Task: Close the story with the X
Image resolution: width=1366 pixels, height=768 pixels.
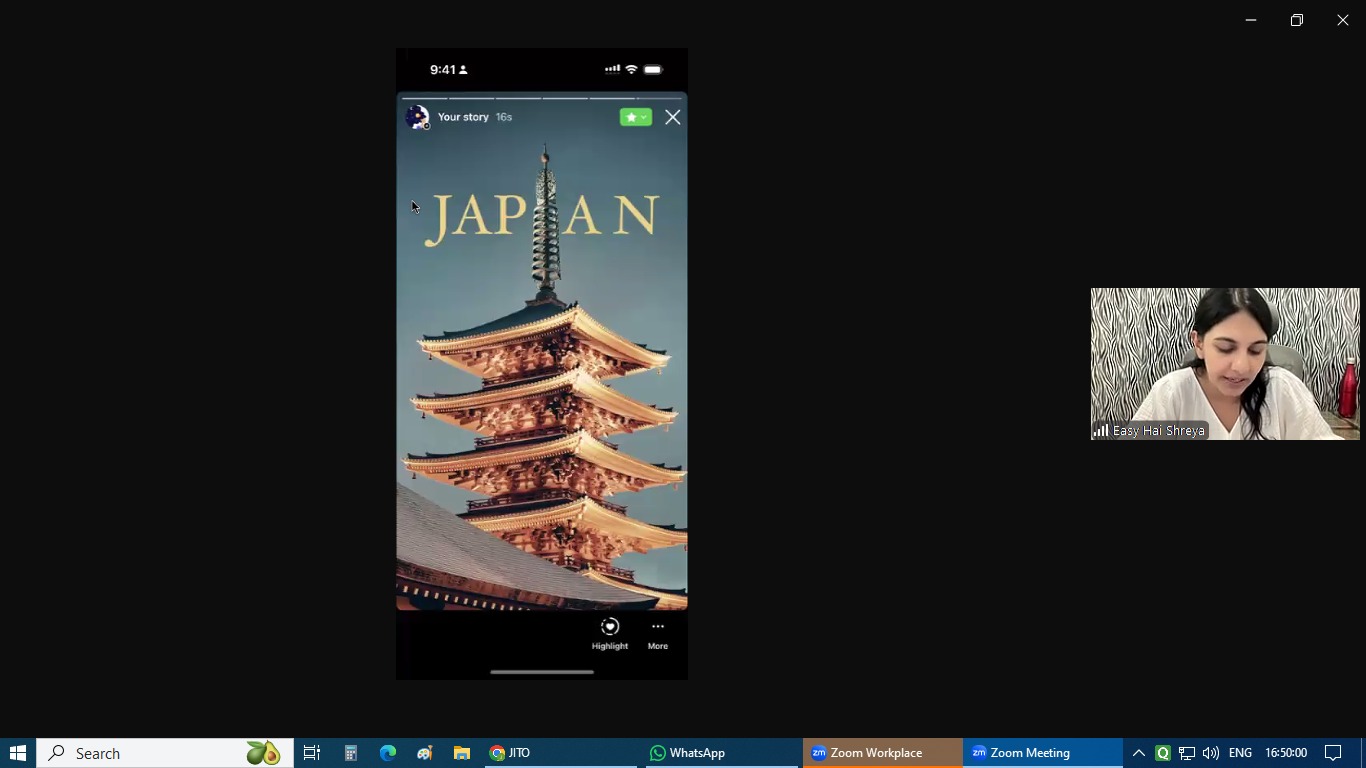Action: (673, 118)
